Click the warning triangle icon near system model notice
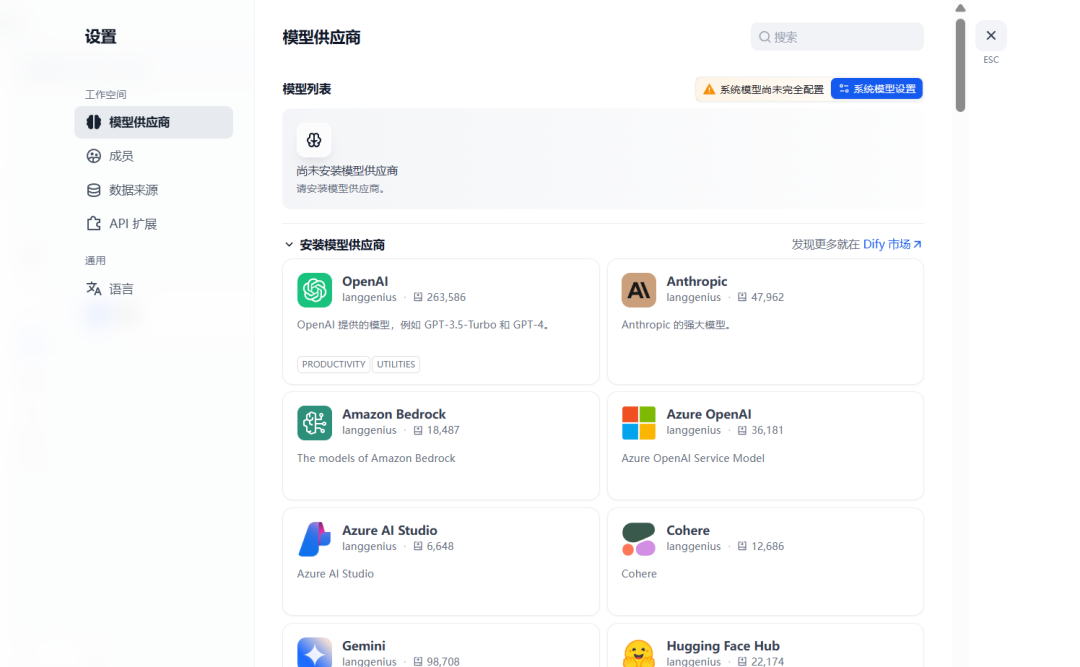Image resolution: width=1080 pixels, height=667 pixels. 709,89
